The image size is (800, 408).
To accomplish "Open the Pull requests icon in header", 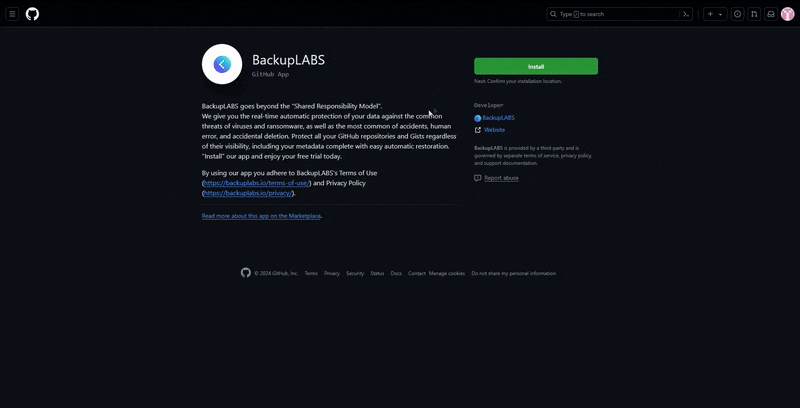I will pos(754,14).
